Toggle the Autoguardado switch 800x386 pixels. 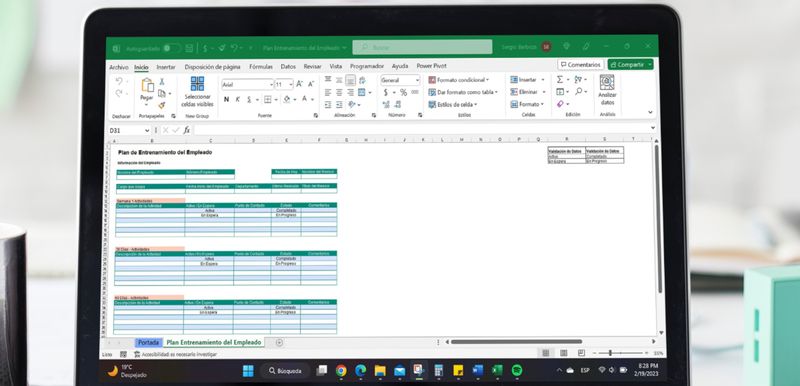point(172,48)
